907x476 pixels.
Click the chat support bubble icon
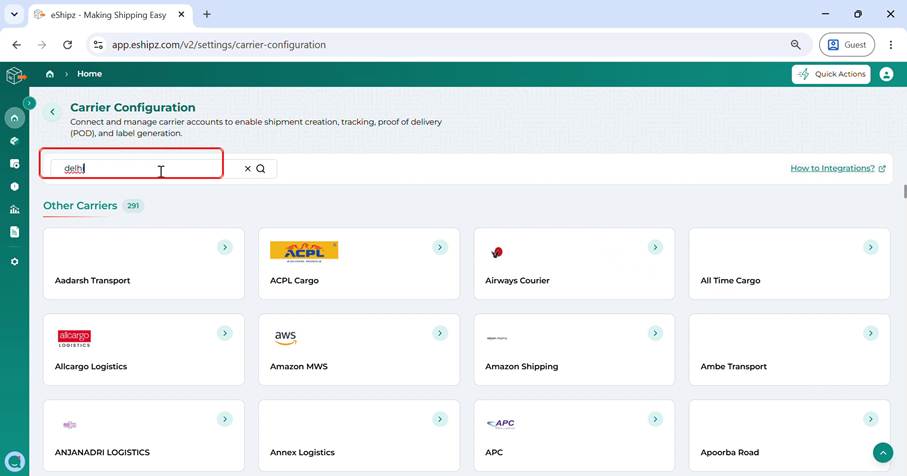coord(14,462)
